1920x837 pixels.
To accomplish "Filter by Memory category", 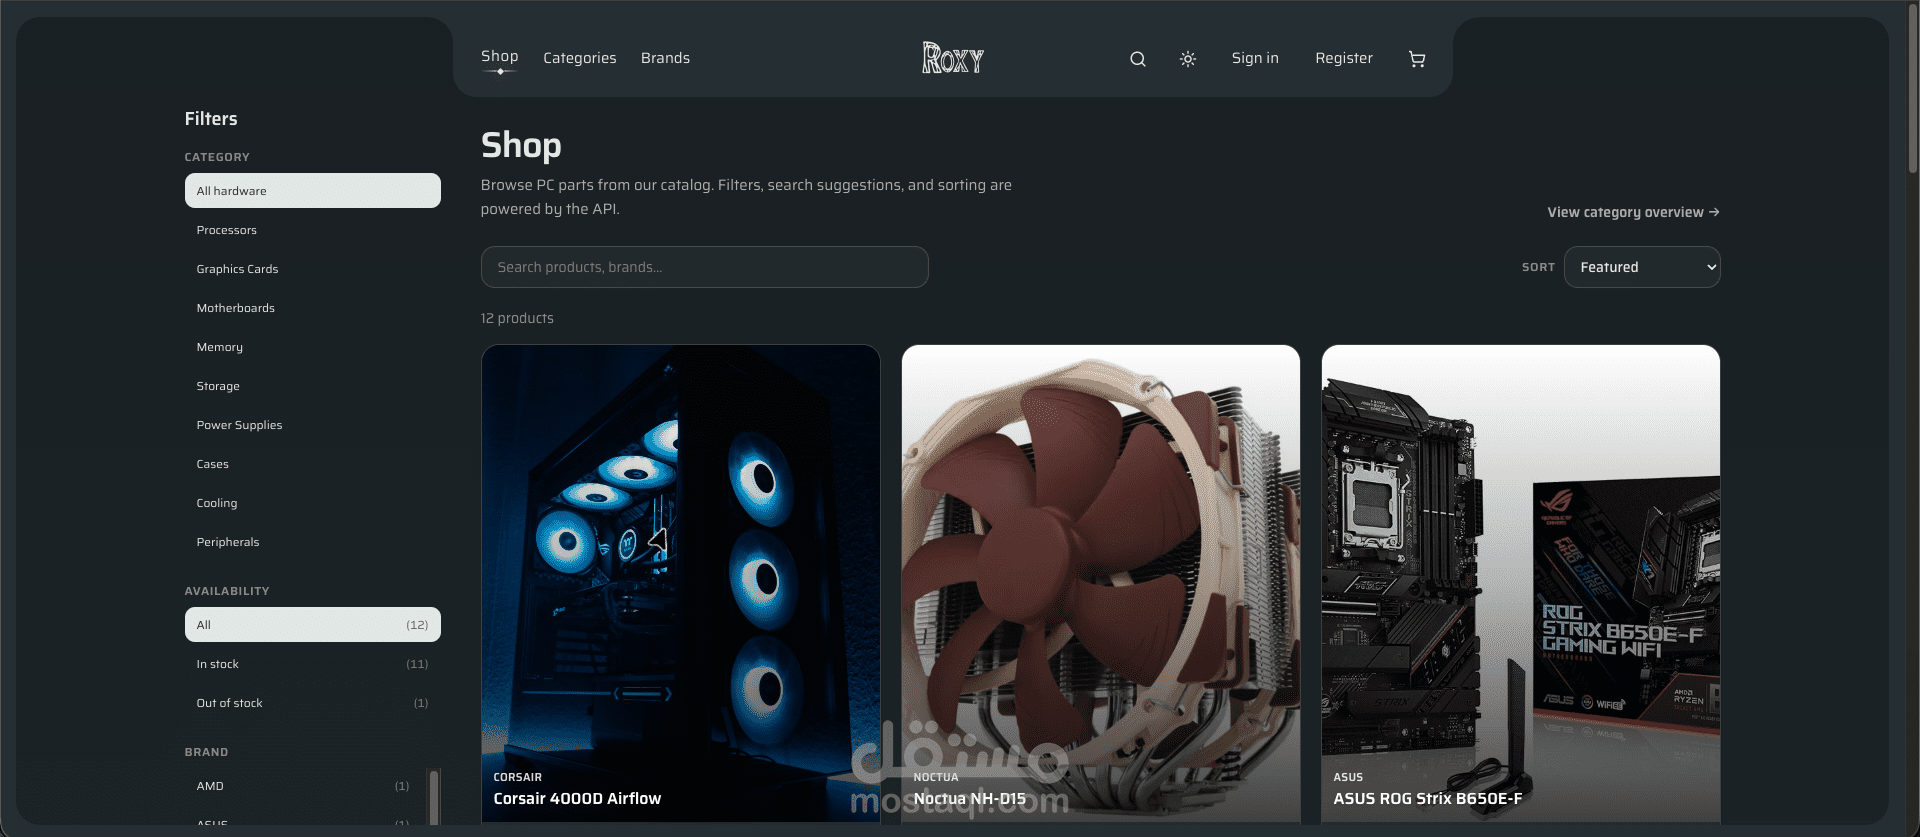I will click(312, 347).
